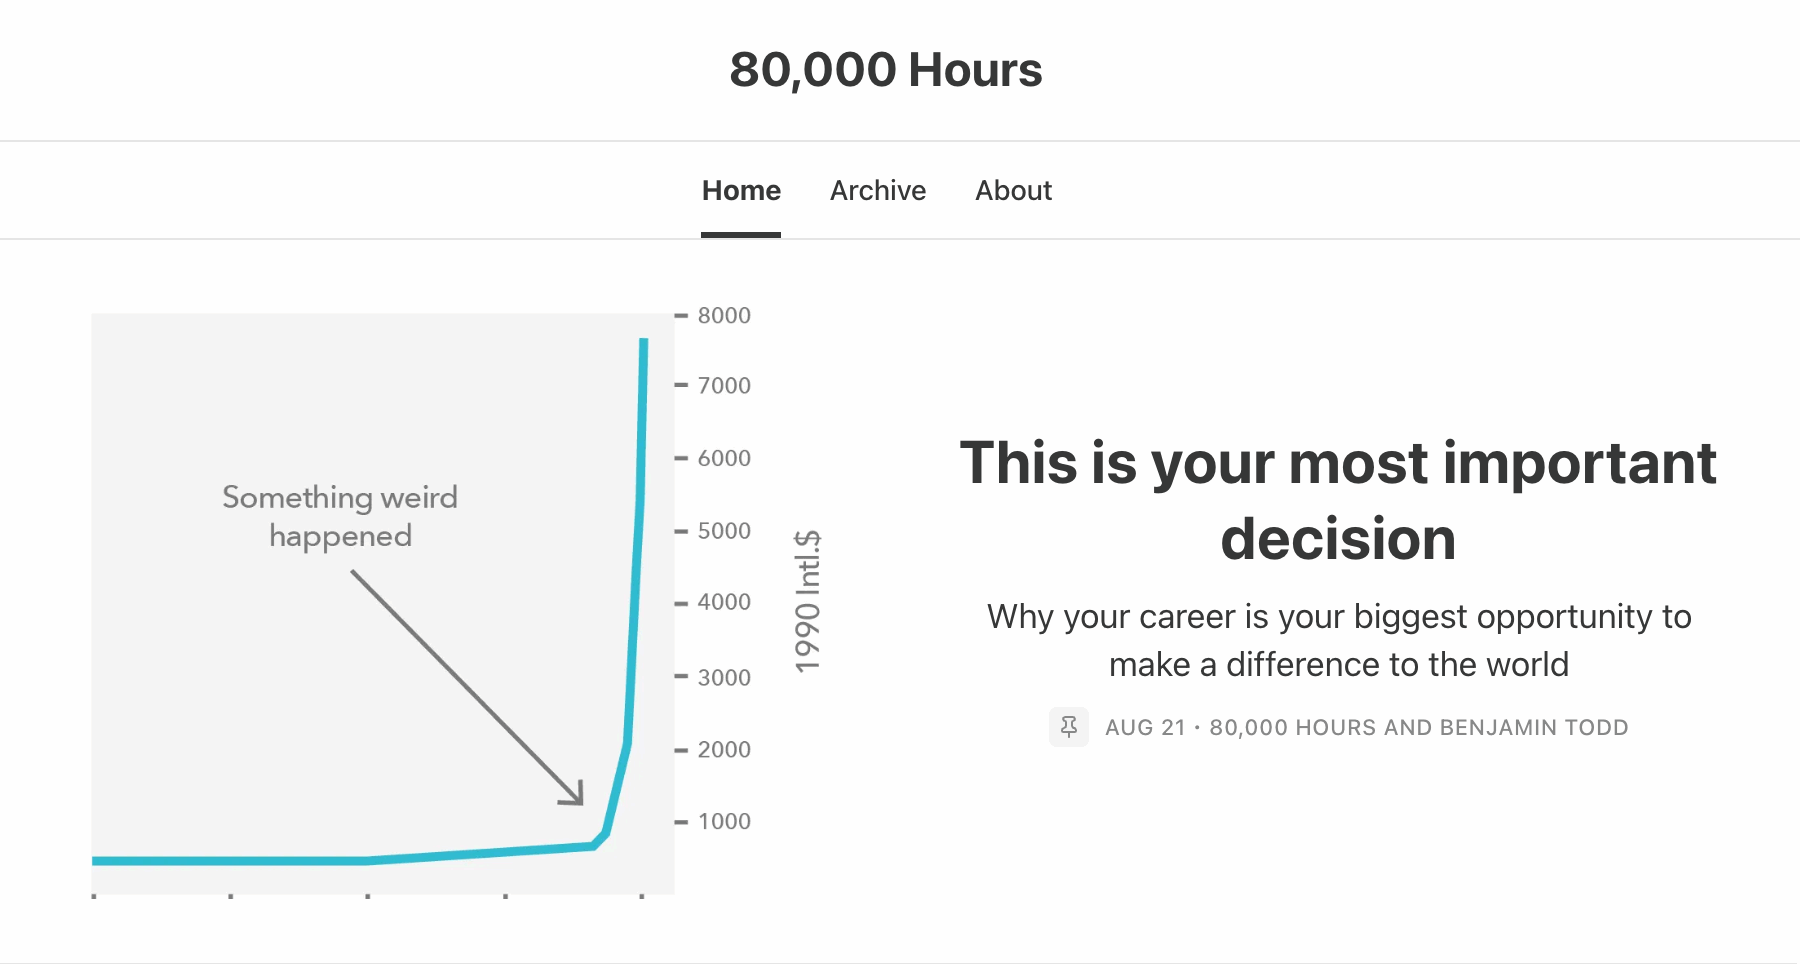The width and height of the screenshot is (1800, 964).
Task: Click the gray annotation arrowhead in chart
Action: point(574,796)
